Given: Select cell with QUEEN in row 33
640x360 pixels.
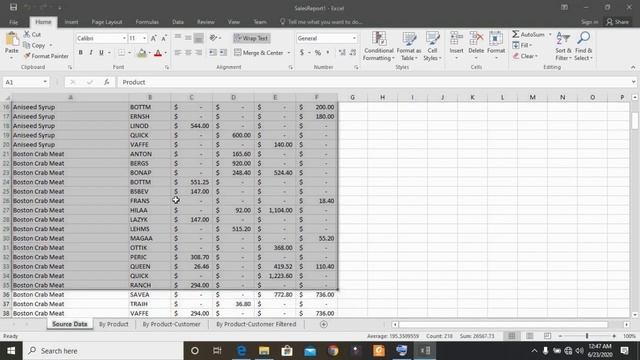Looking at the screenshot, I should (x=150, y=267).
